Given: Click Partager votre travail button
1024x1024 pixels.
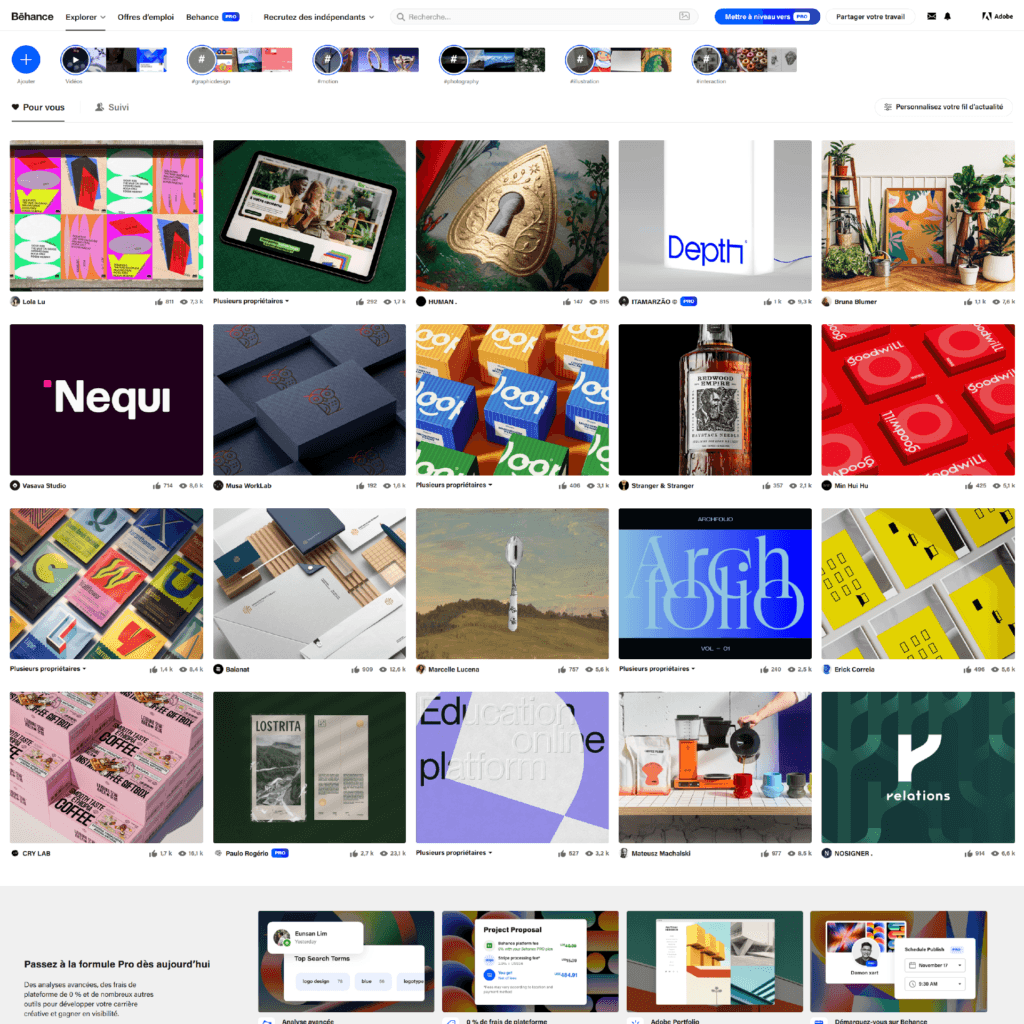Looking at the screenshot, I should [871, 16].
